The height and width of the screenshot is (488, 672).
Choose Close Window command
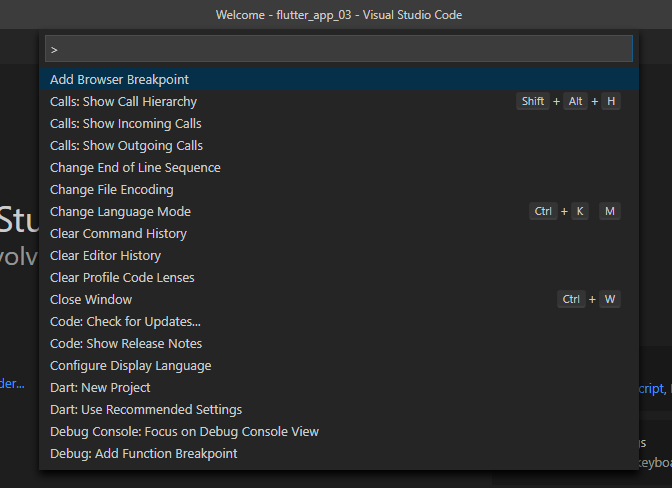(x=339, y=299)
